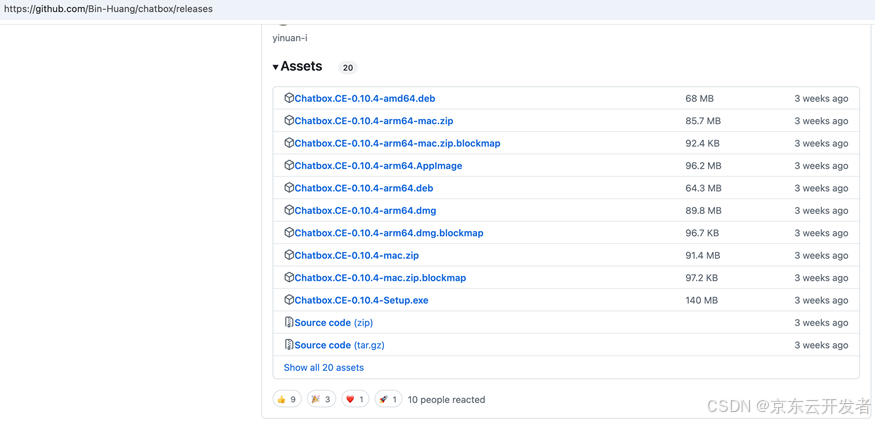Download Chatbox.CE-0.10.4-arm64.AppImage
Viewport: 875px width, 421px height.
378,166
